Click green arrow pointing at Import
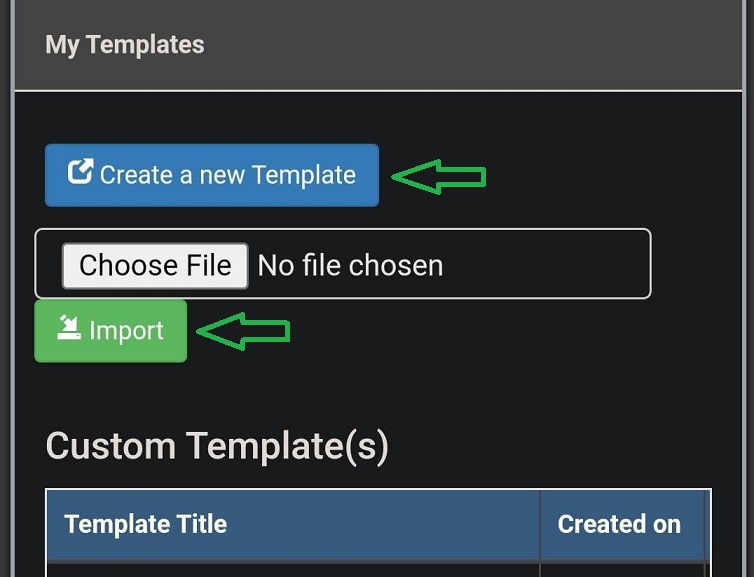 (243, 331)
